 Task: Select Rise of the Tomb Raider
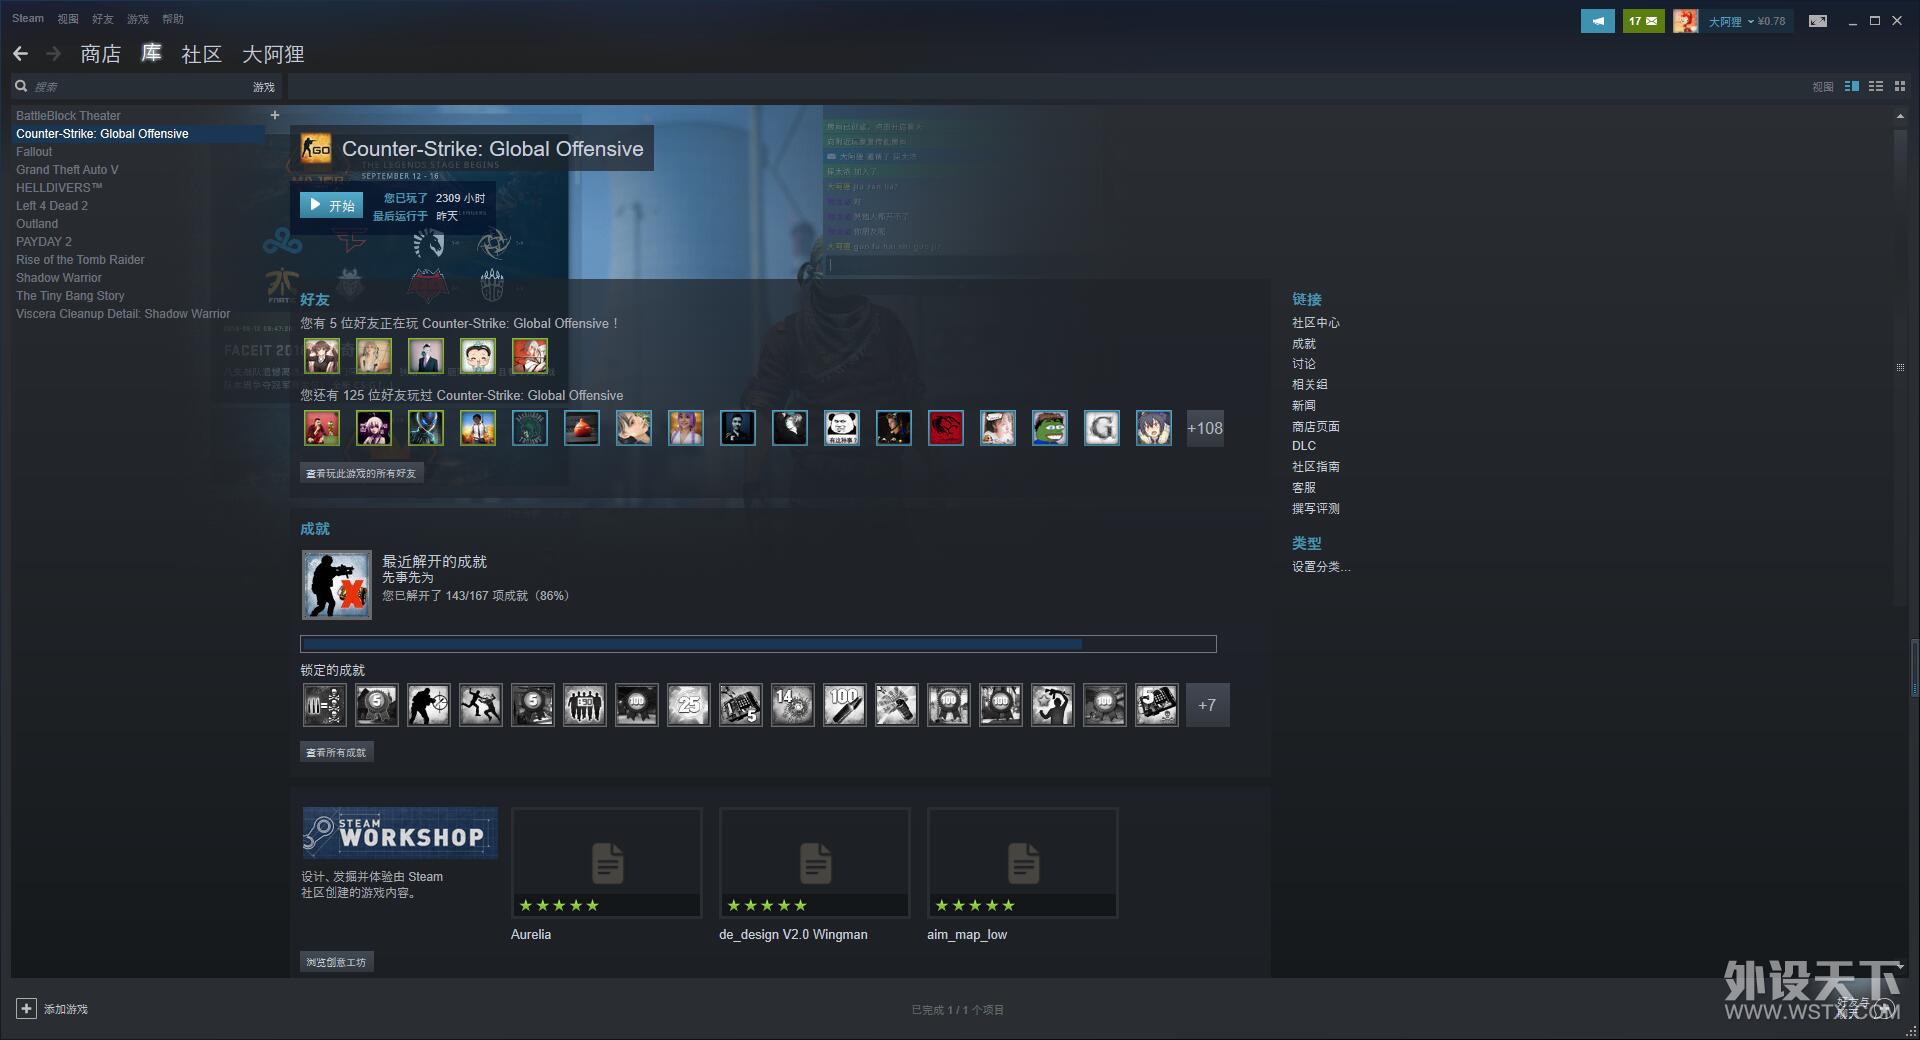pos(80,260)
